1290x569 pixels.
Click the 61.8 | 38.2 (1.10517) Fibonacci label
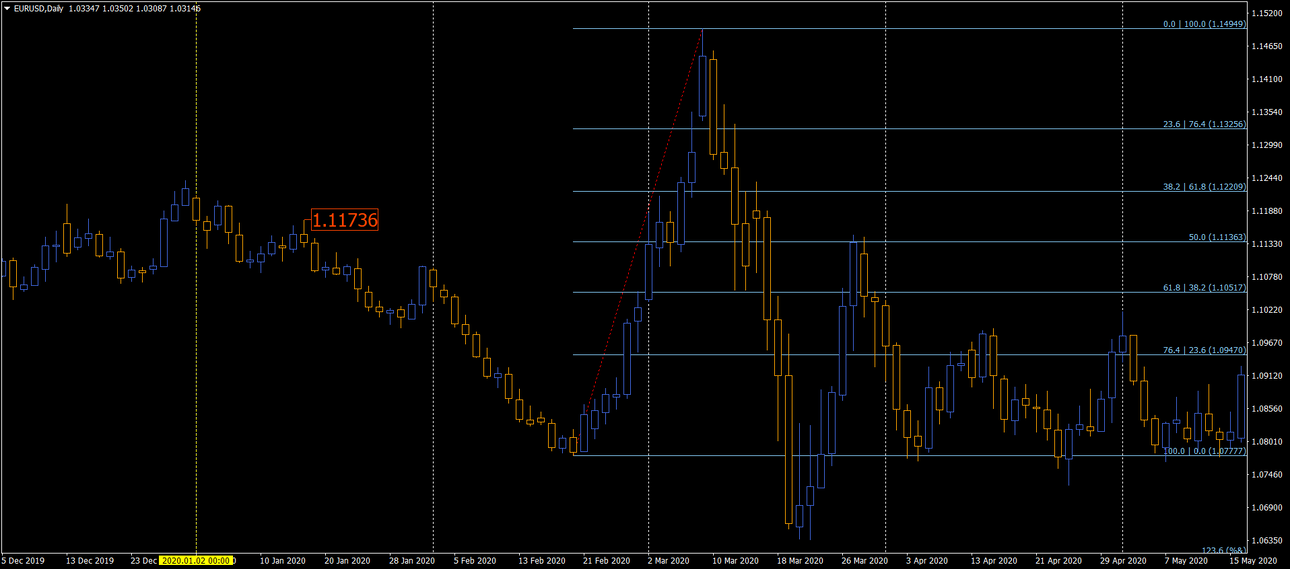pyautogui.click(x=1204, y=287)
